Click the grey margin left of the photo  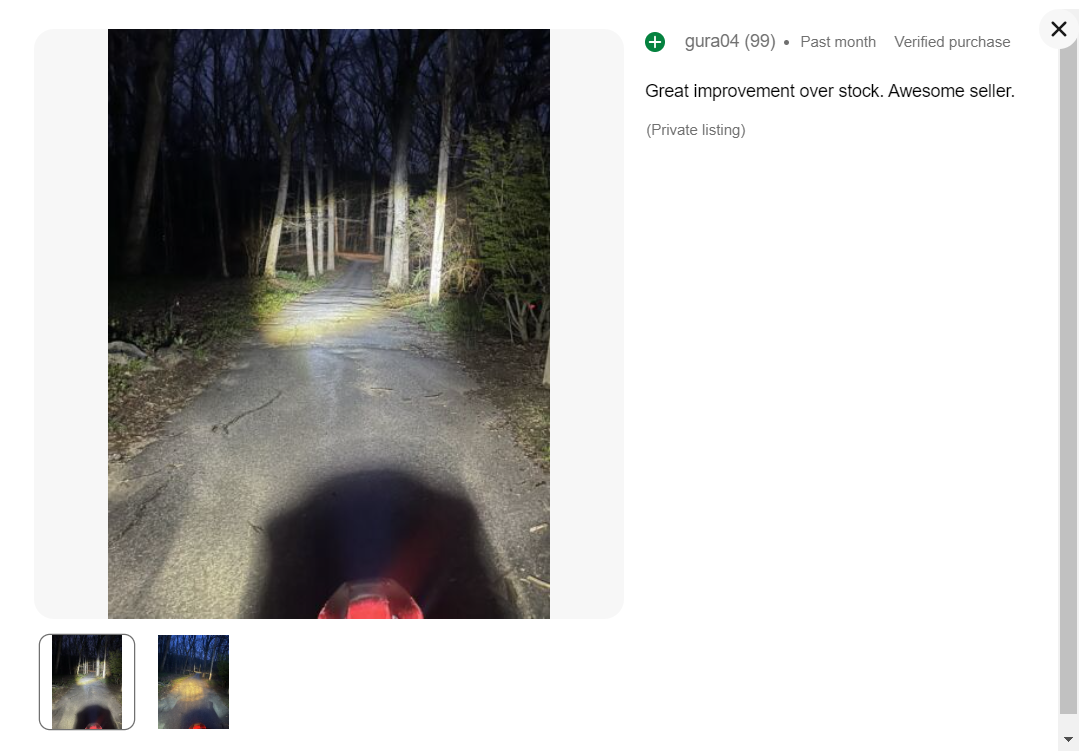[x=71, y=323]
